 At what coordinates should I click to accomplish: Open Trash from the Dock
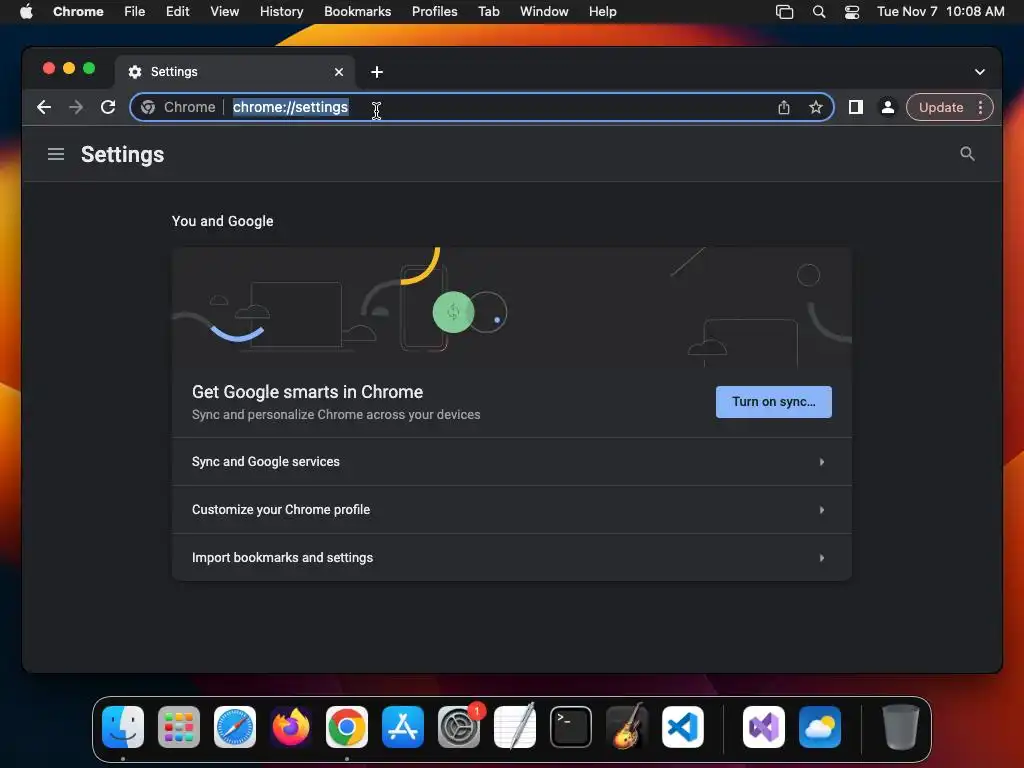pyautogui.click(x=901, y=727)
